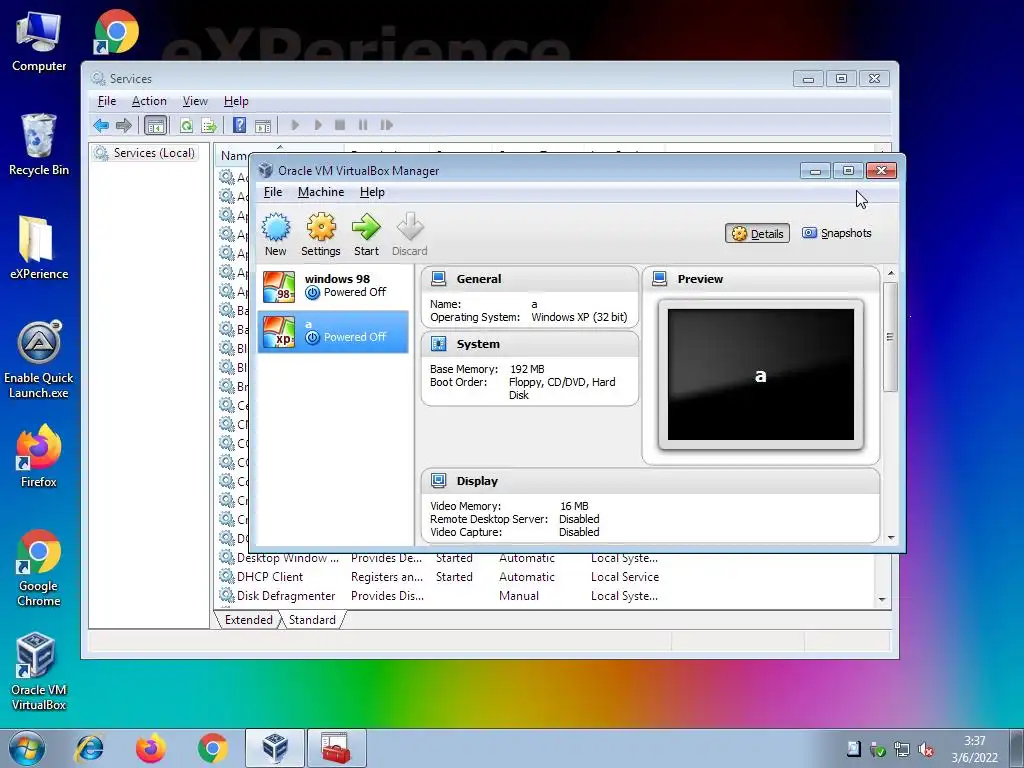Open the Services window View menu

(x=195, y=101)
